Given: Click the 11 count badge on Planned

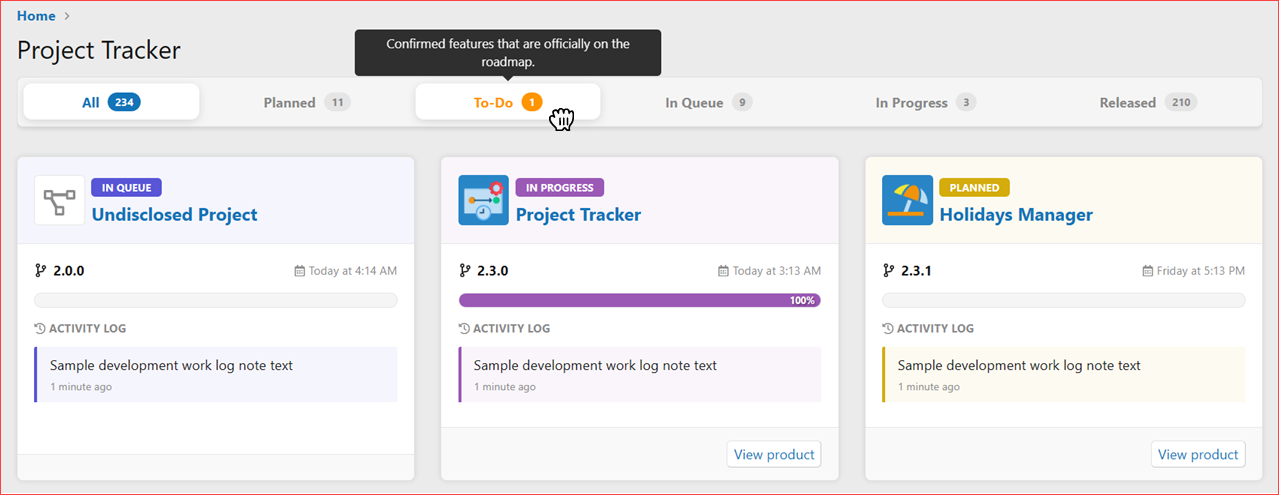Looking at the screenshot, I should pos(337,102).
